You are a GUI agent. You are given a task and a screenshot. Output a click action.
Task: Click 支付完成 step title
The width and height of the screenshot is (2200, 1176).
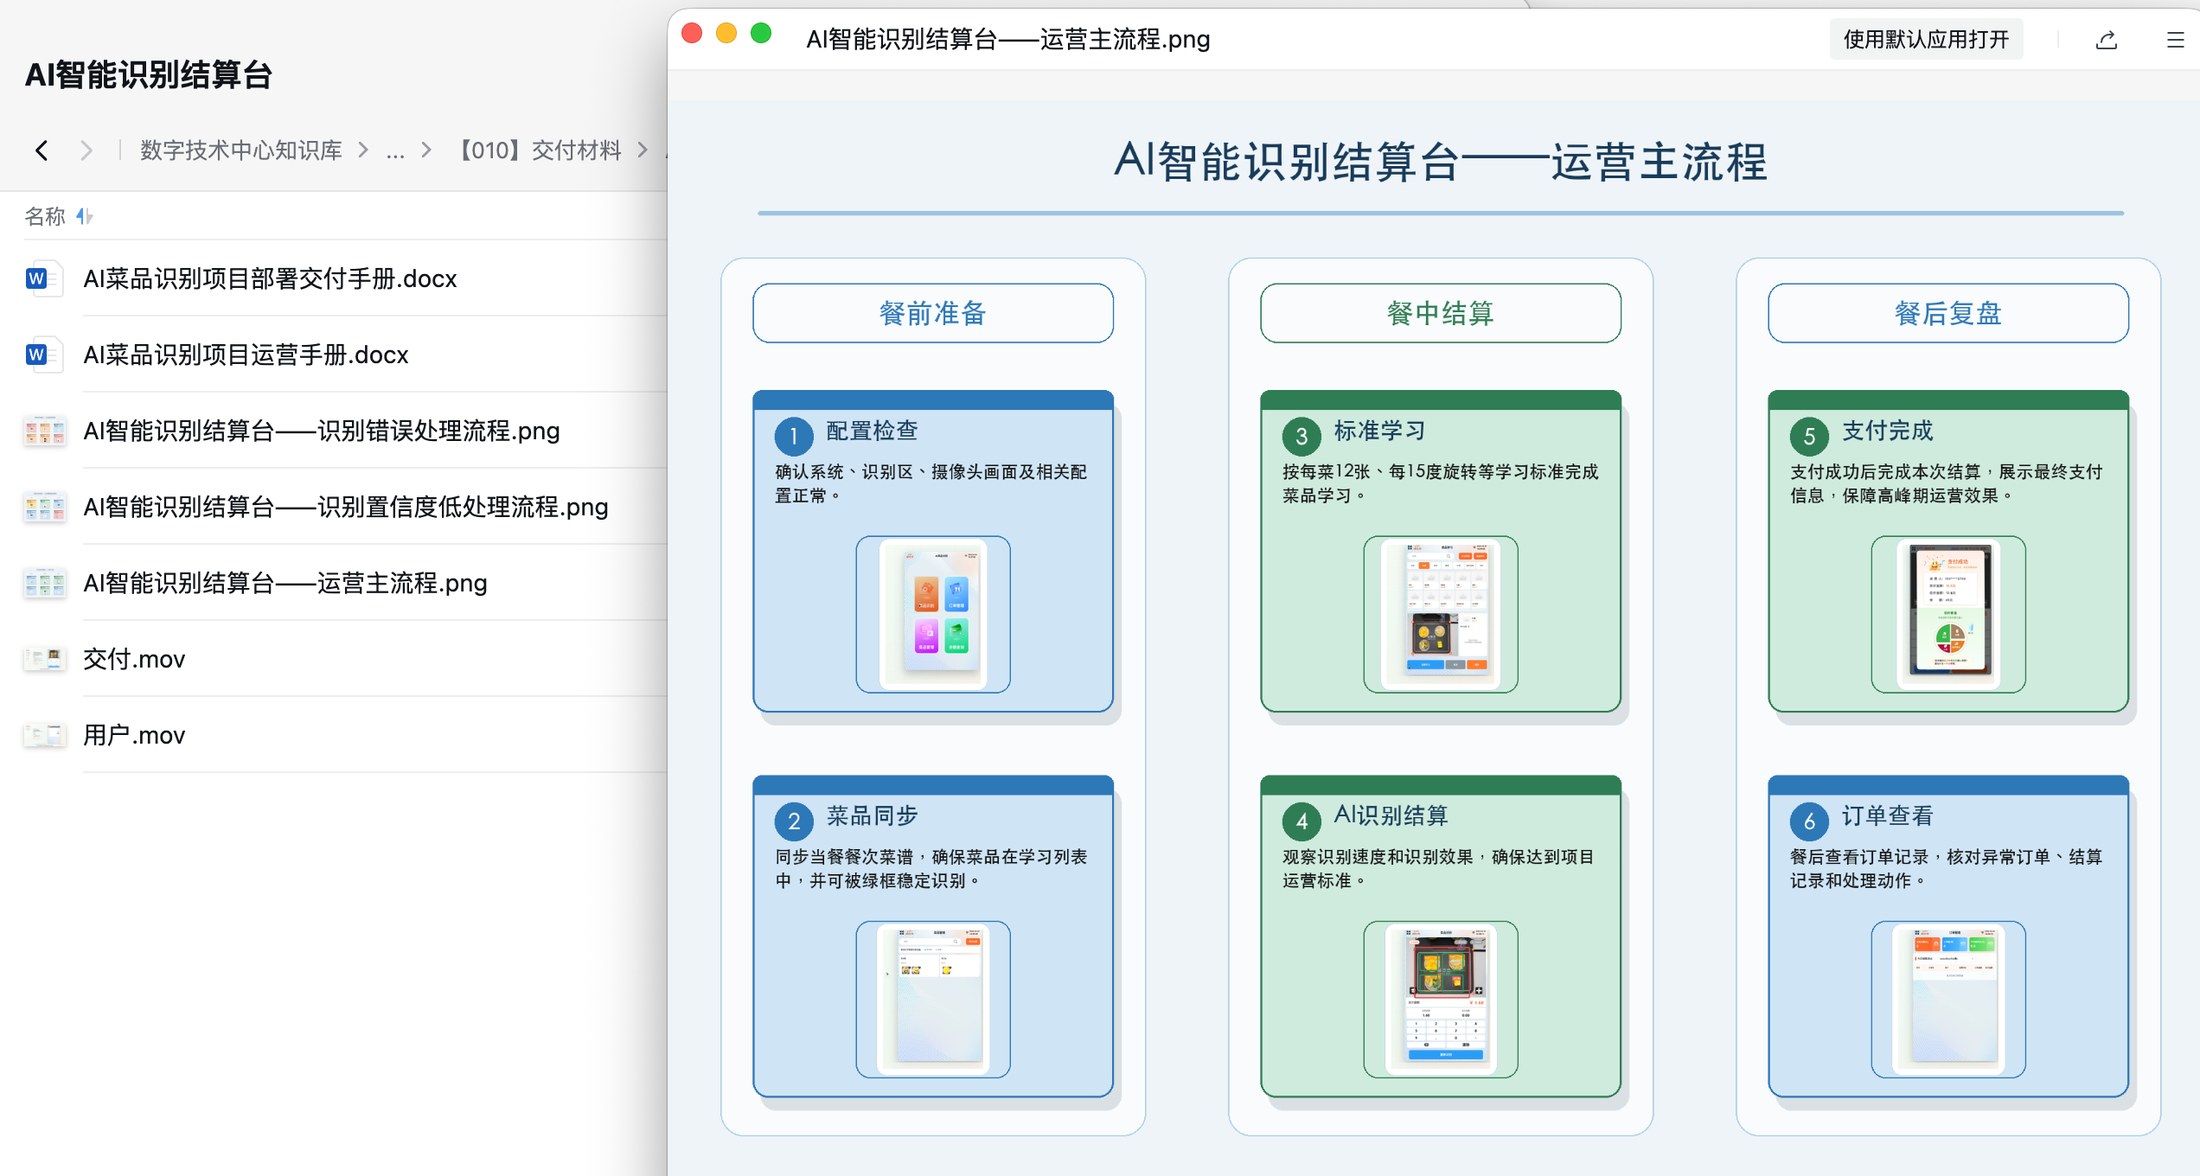[x=1888, y=431]
